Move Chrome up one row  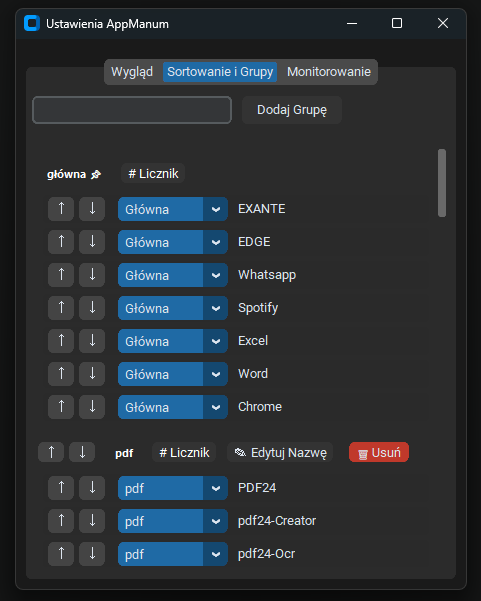click(x=61, y=407)
